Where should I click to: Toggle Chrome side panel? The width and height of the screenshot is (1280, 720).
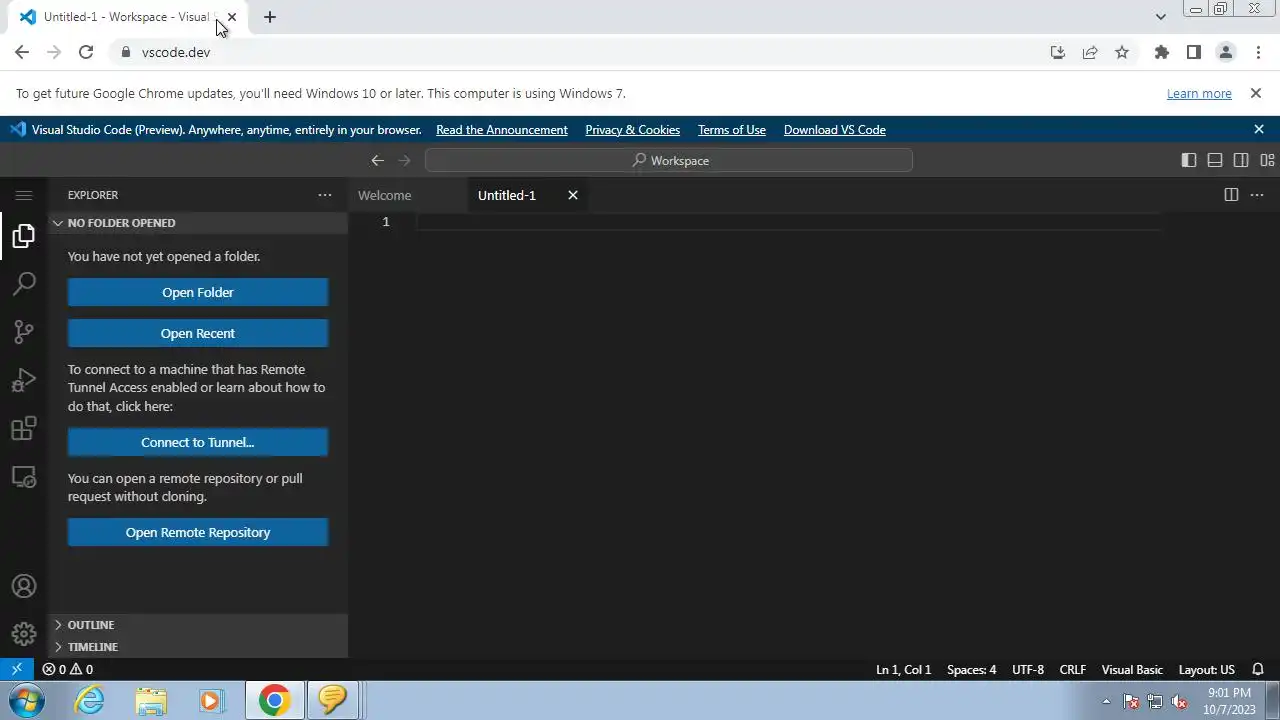point(1193,52)
